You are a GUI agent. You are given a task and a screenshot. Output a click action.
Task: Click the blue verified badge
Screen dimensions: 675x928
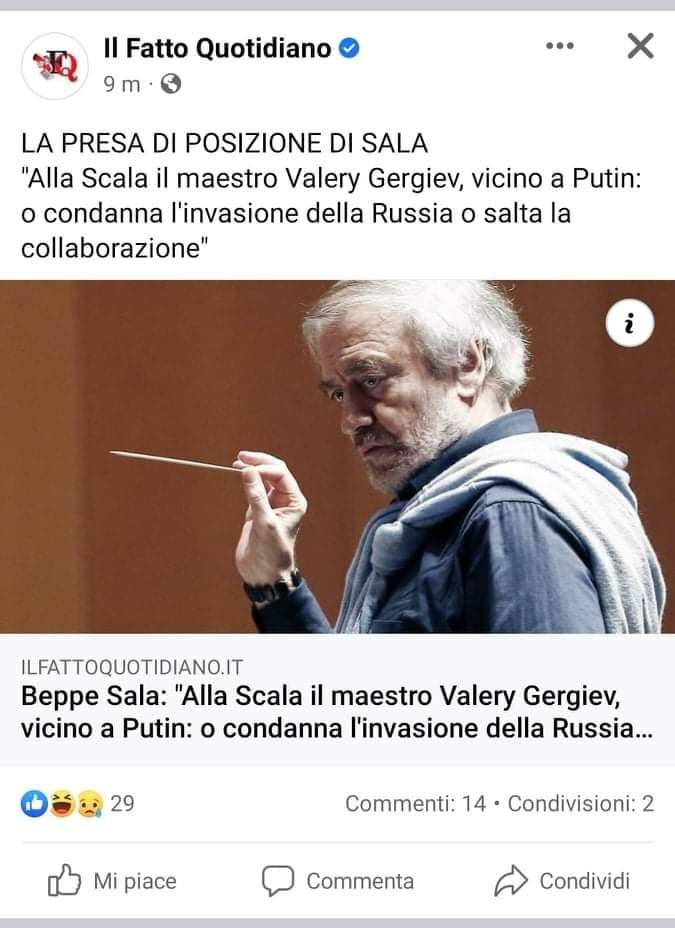349,48
